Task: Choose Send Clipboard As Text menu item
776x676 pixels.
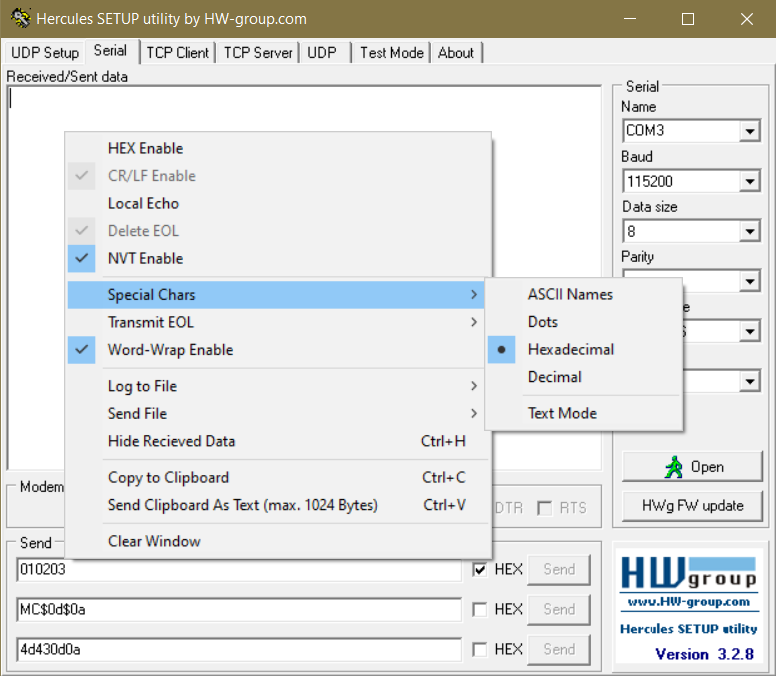Action: click(280, 505)
